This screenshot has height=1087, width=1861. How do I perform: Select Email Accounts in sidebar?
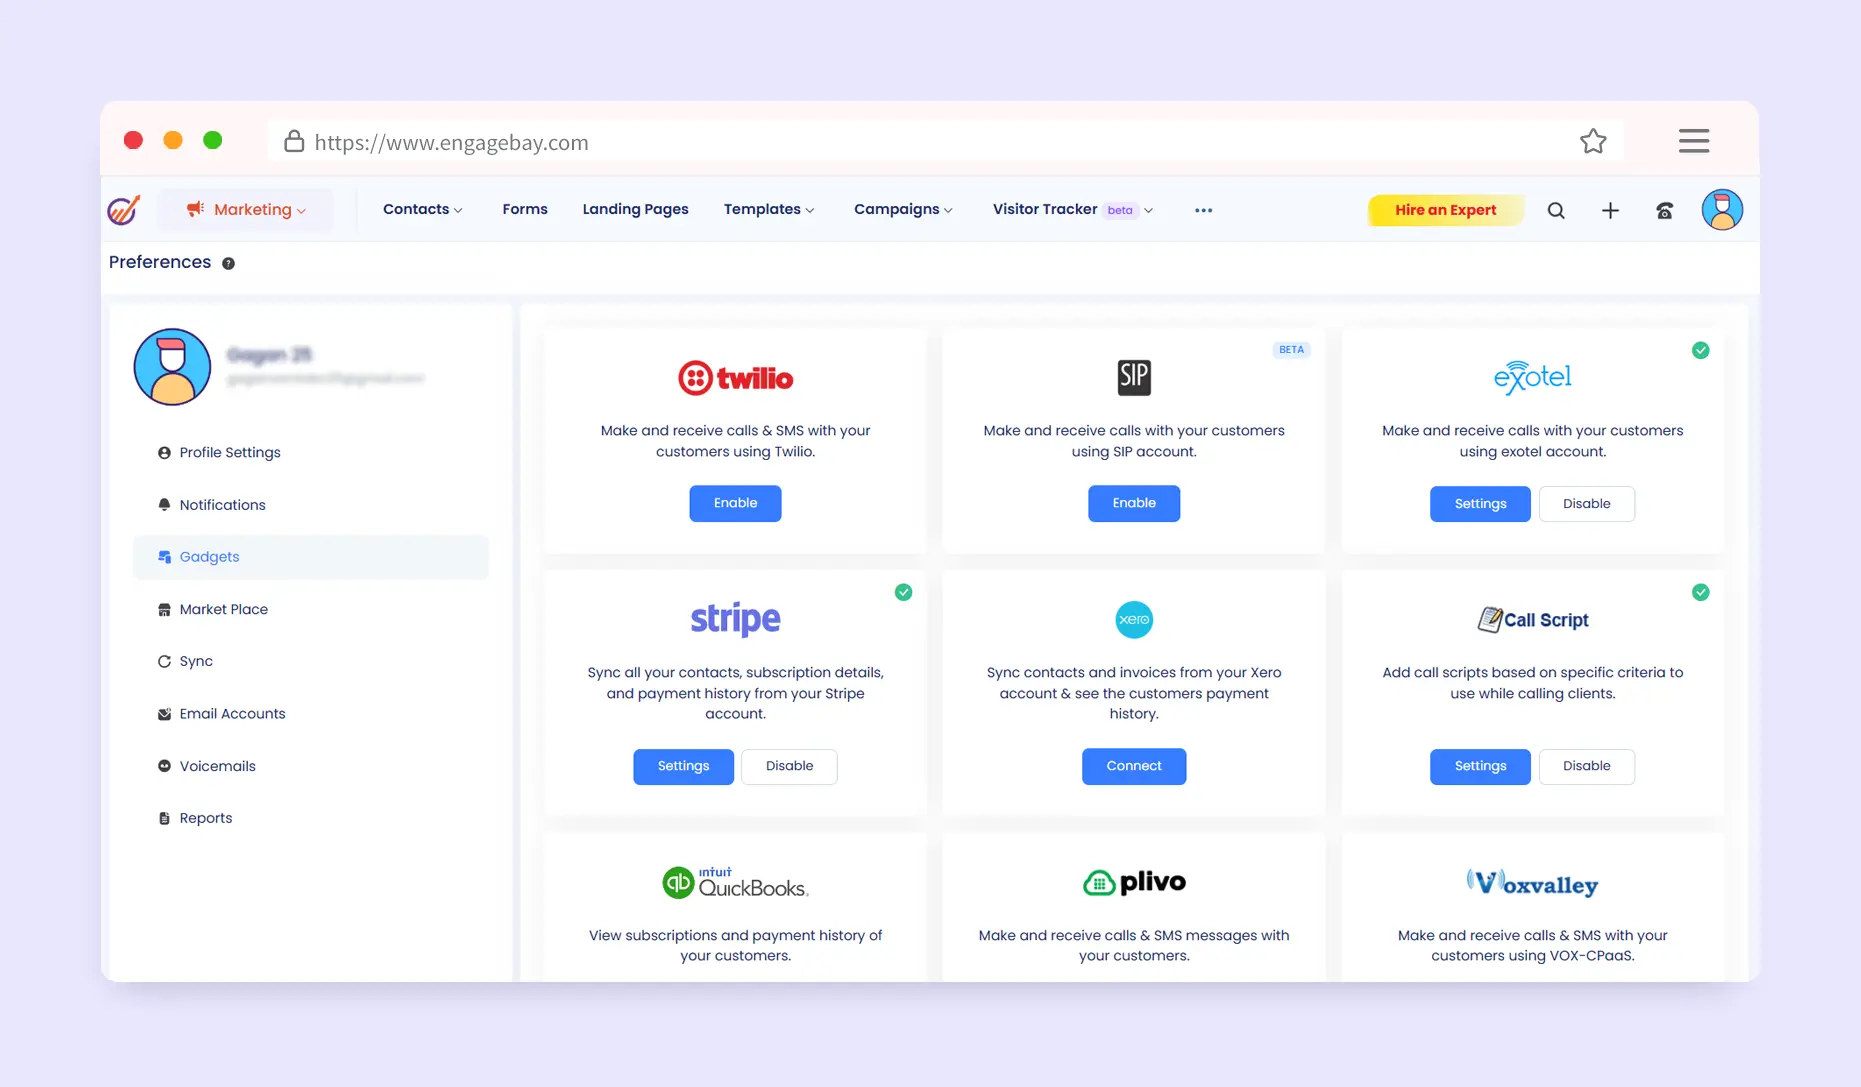pos(232,714)
